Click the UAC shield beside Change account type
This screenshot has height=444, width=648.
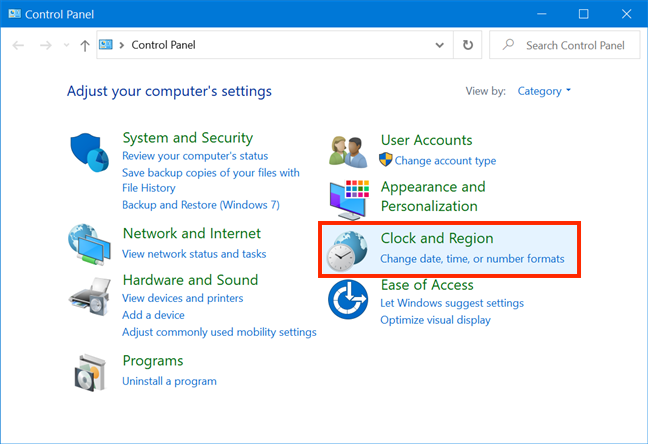(x=386, y=160)
